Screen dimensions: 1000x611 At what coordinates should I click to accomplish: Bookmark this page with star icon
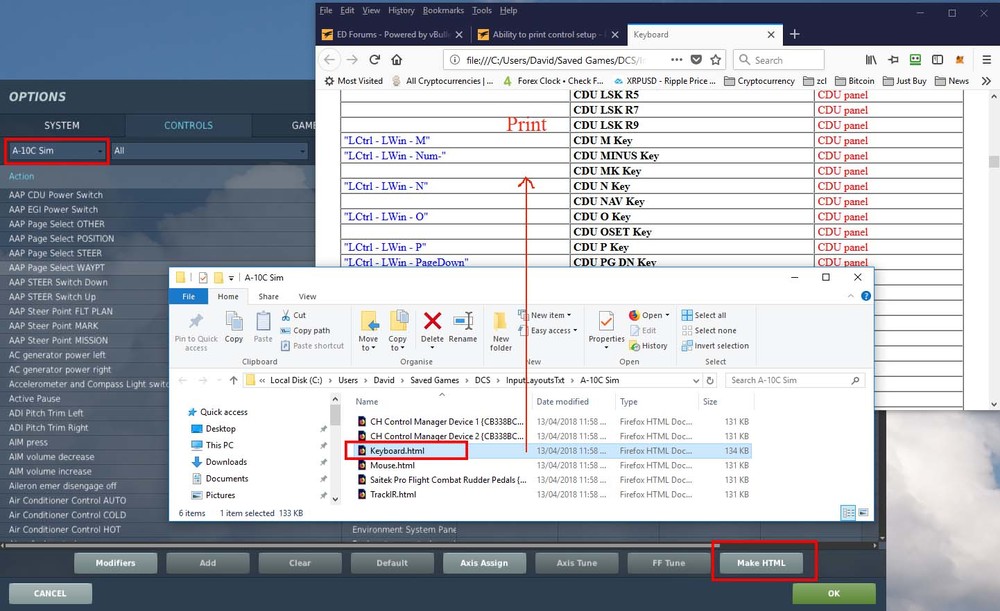pyautogui.click(x=716, y=59)
